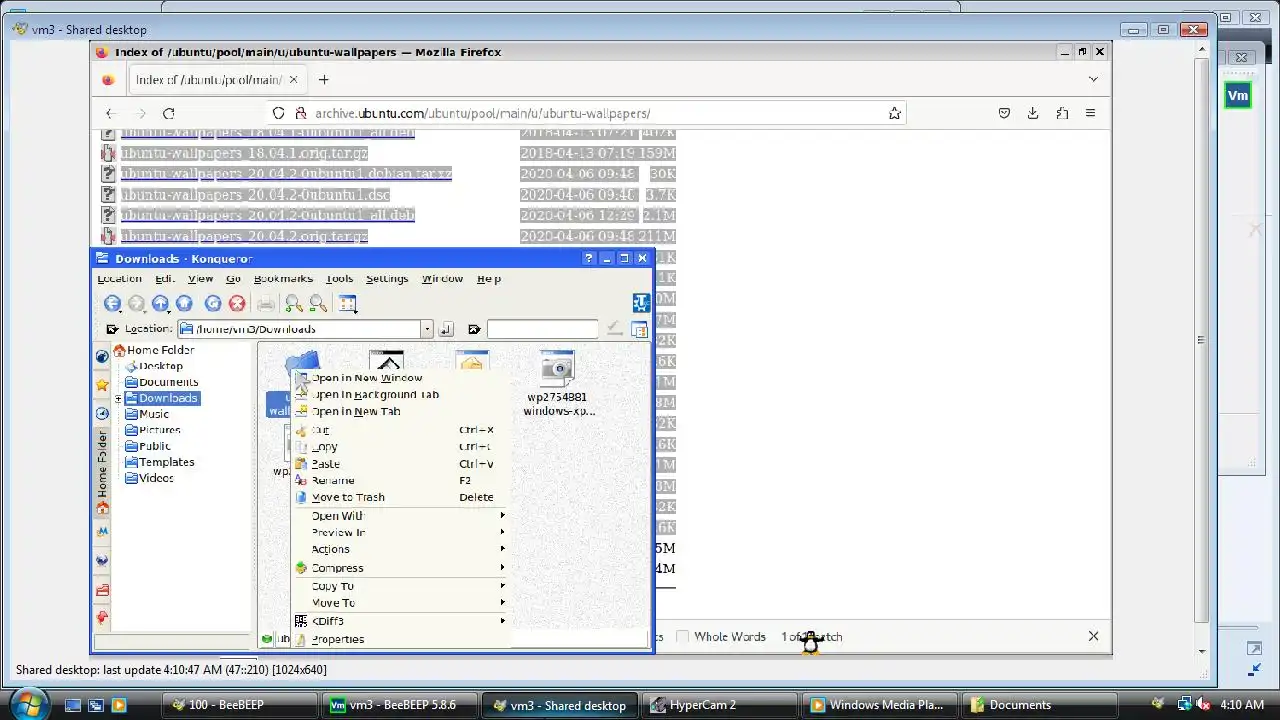Click Konqueror's Print toolbar icon
Viewport: 1280px width, 720px height.
[266, 304]
